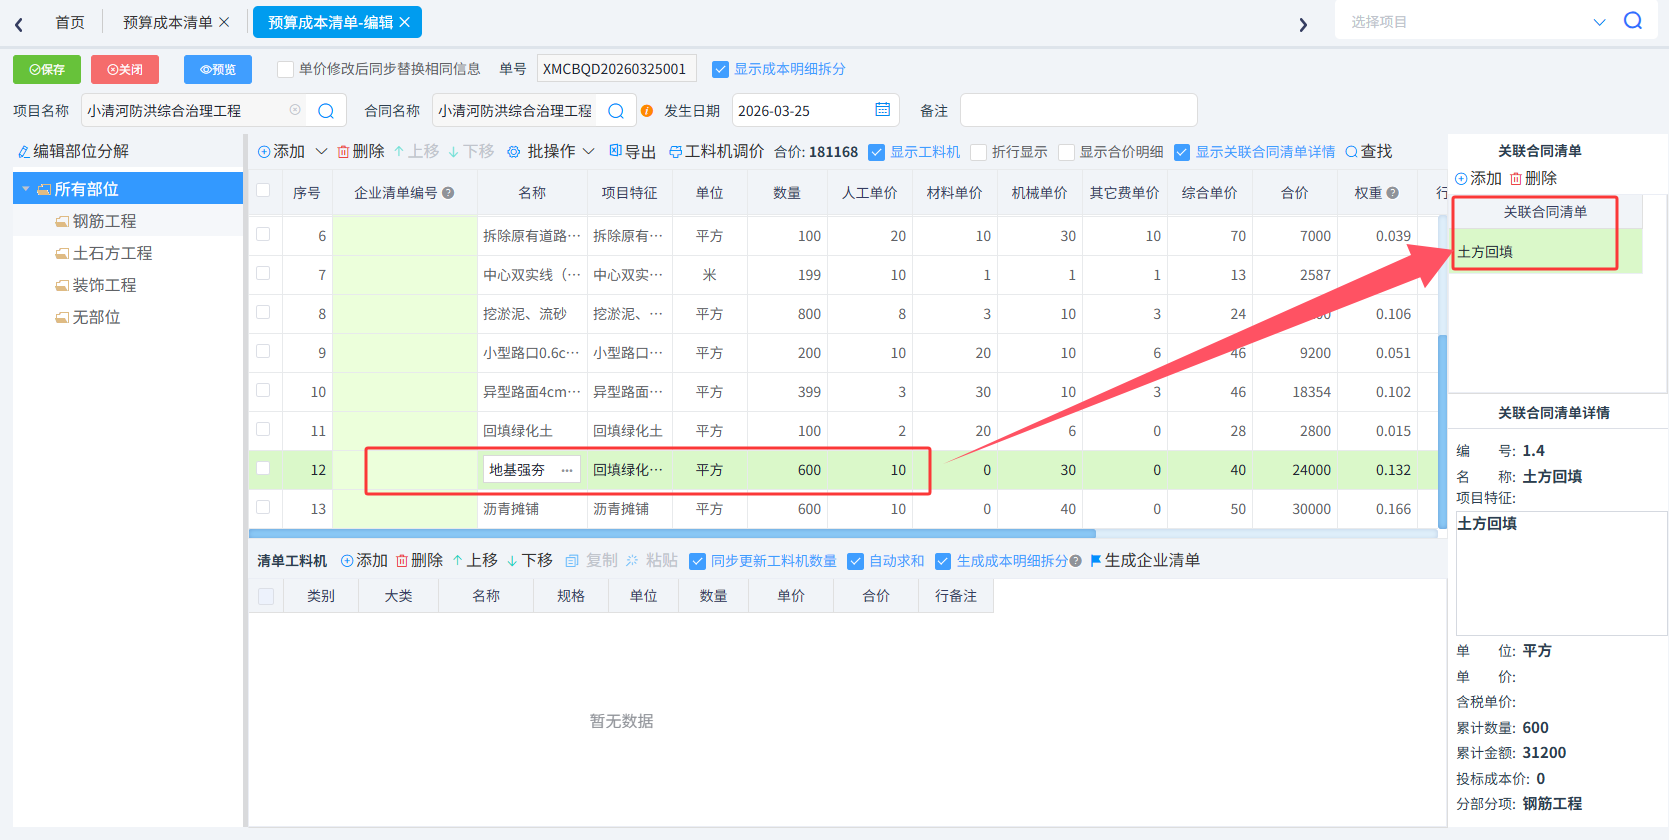Toggle the 显示工料机 checkbox
The width and height of the screenshot is (1669, 840).
click(876, 152)
